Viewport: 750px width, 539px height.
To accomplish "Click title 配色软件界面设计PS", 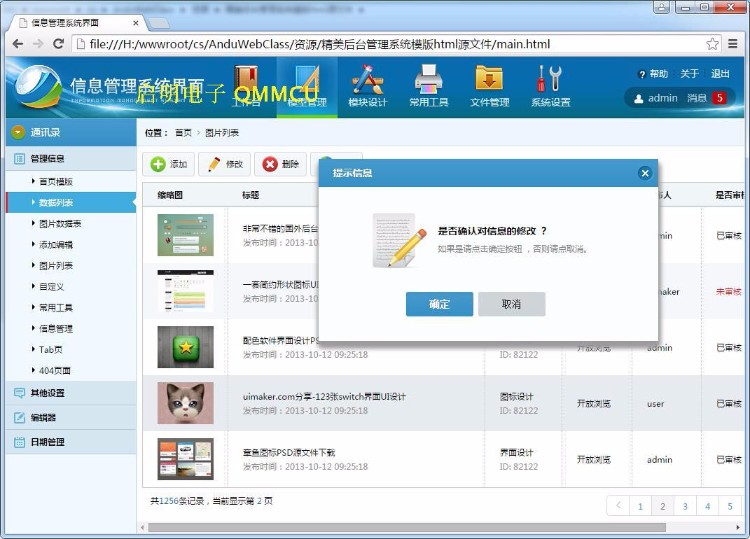I will tap(281, 341).
